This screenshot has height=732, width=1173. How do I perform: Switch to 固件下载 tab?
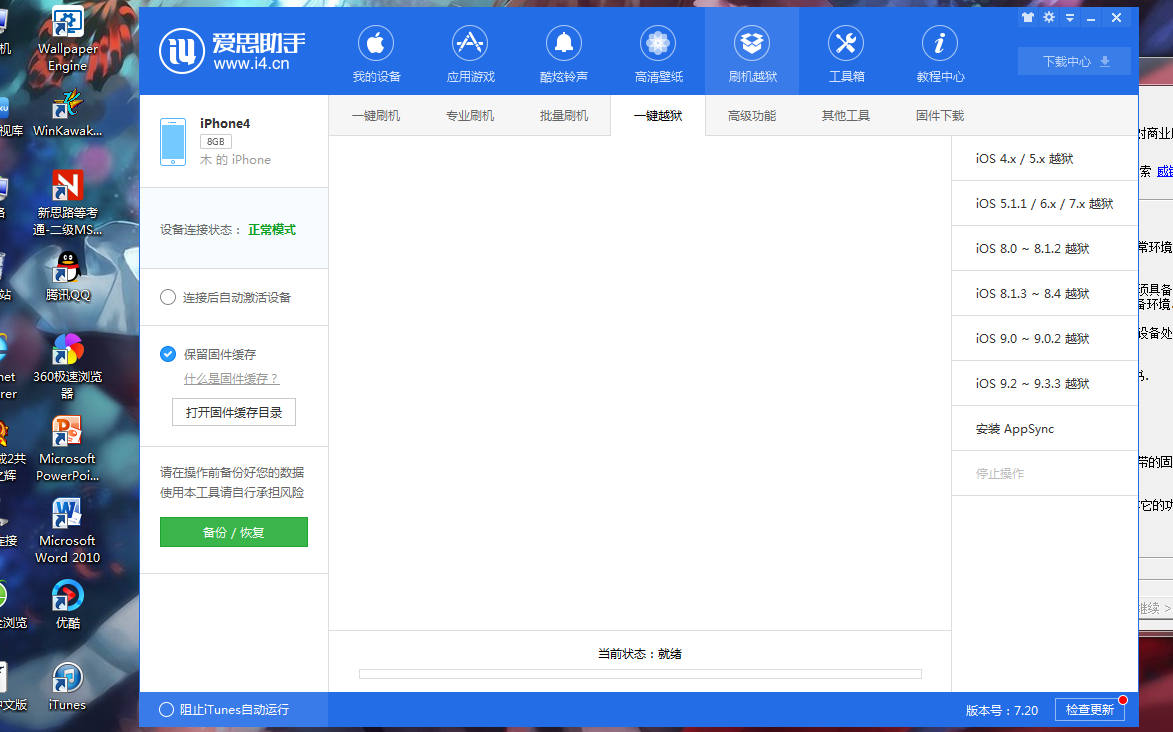click(940, 116)
